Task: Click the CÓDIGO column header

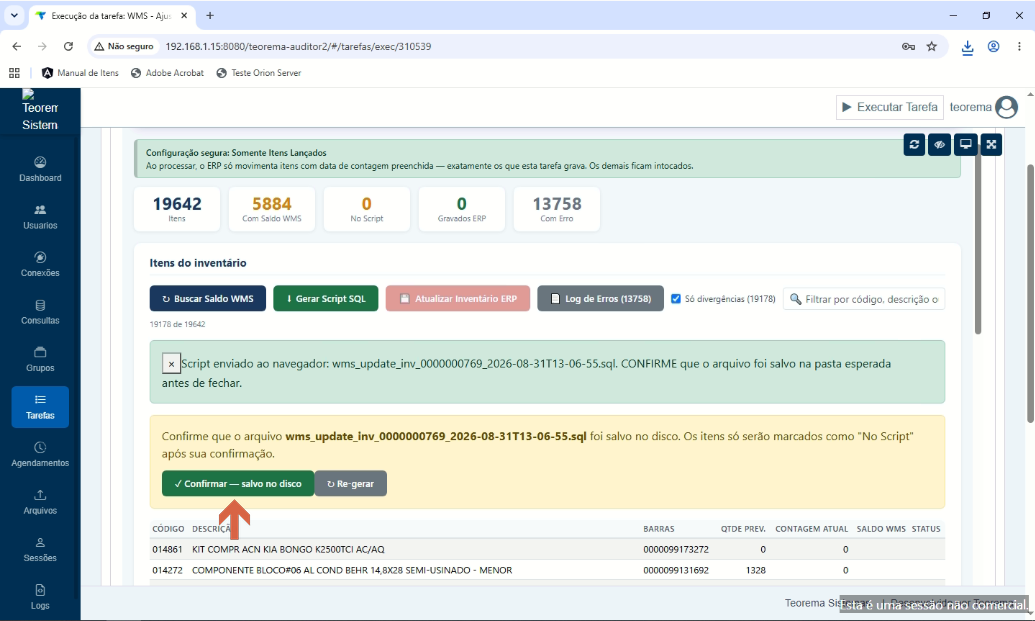Action: pyautogui.click(x=168, y=529)
